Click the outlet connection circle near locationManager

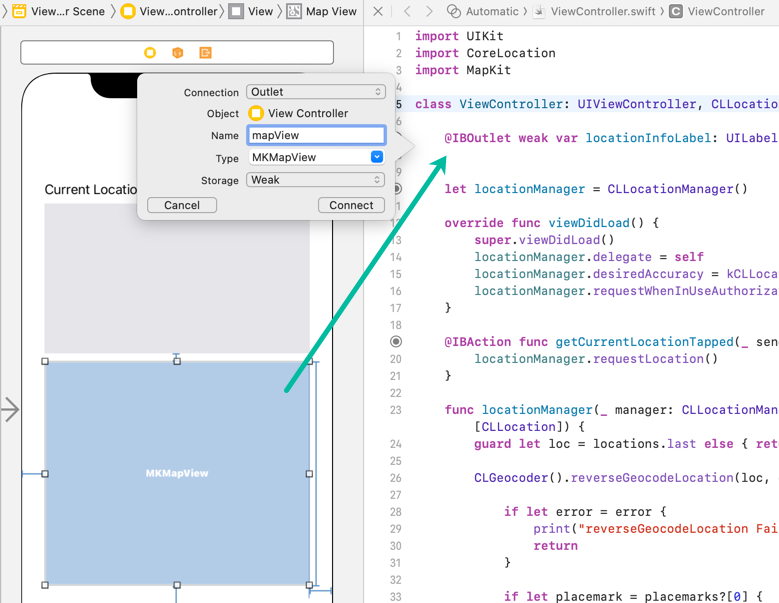(397, 189)
